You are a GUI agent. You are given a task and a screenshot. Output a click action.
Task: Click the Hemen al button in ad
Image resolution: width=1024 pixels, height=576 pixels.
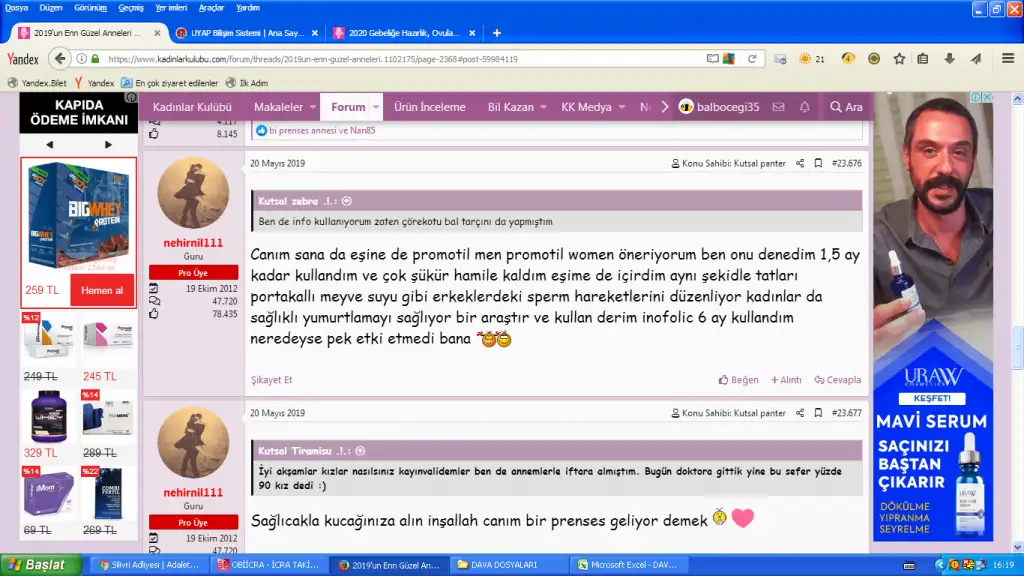102,290
